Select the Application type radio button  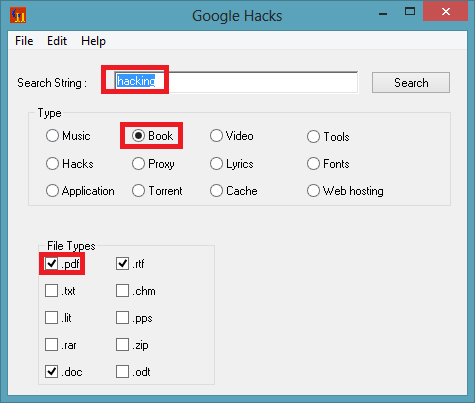52,191
